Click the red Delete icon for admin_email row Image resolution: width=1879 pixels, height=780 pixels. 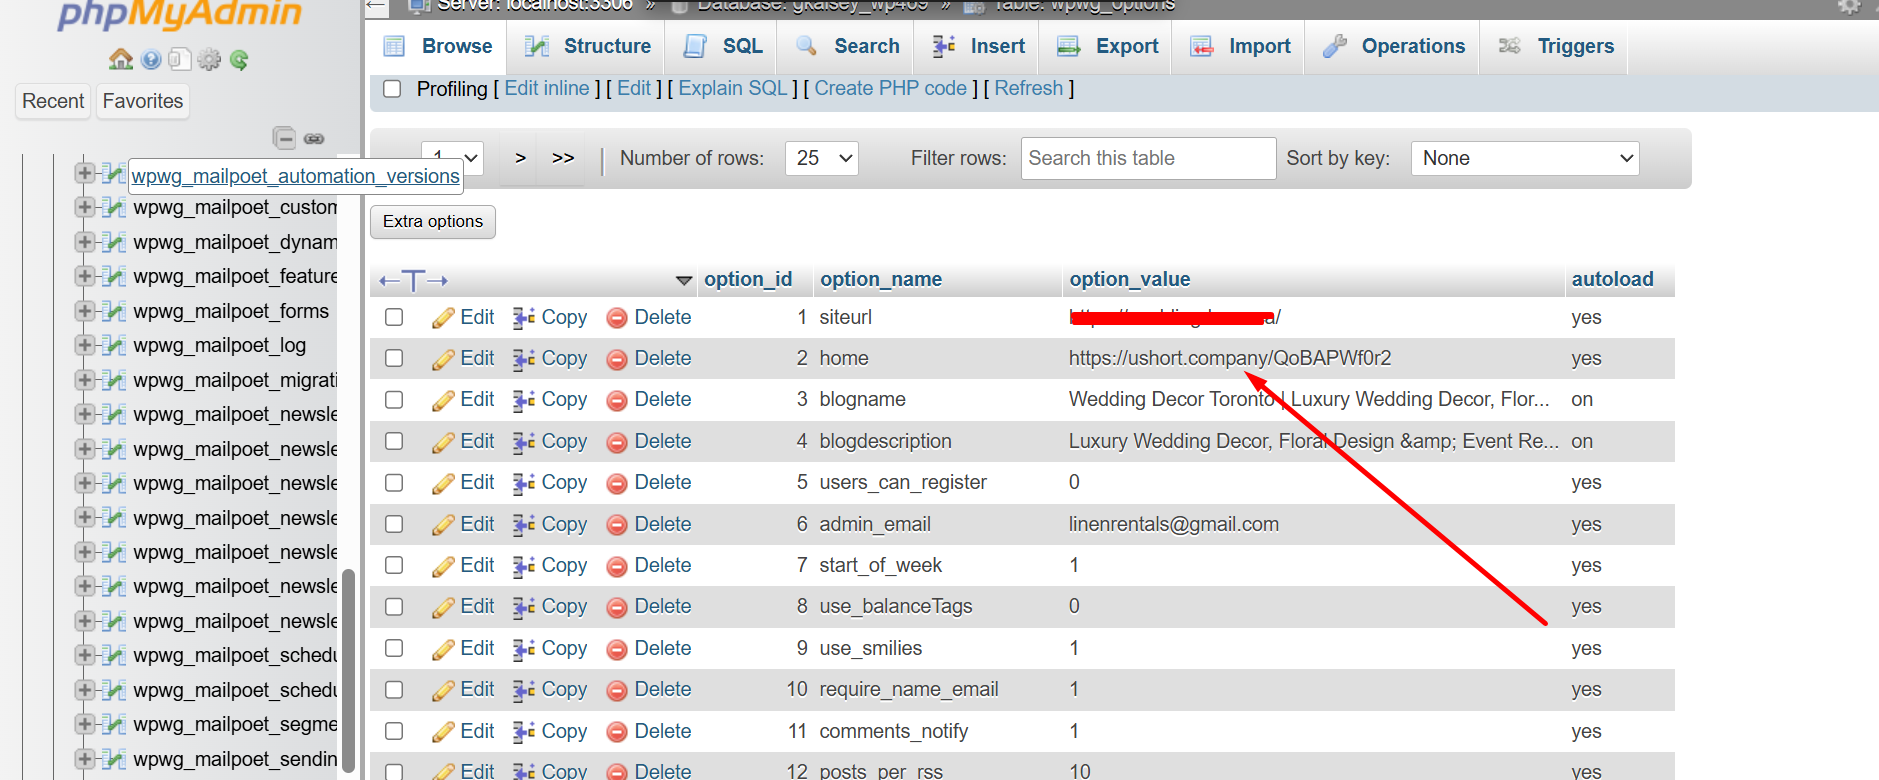[x=617, y=525]
